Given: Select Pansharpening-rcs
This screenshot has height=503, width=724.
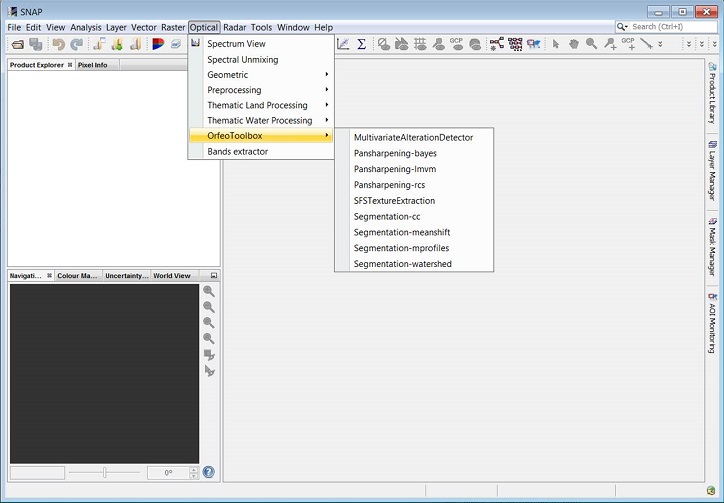Looking at the screenshot, I should coord(414,184).
